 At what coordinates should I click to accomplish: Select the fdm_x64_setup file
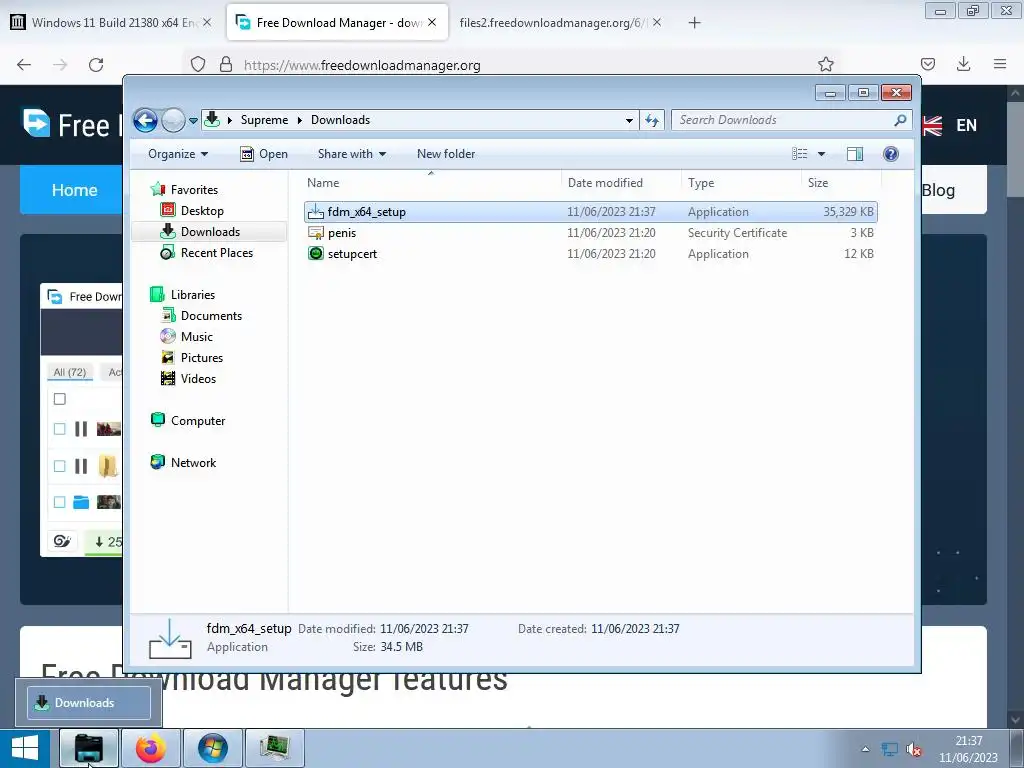590,212
